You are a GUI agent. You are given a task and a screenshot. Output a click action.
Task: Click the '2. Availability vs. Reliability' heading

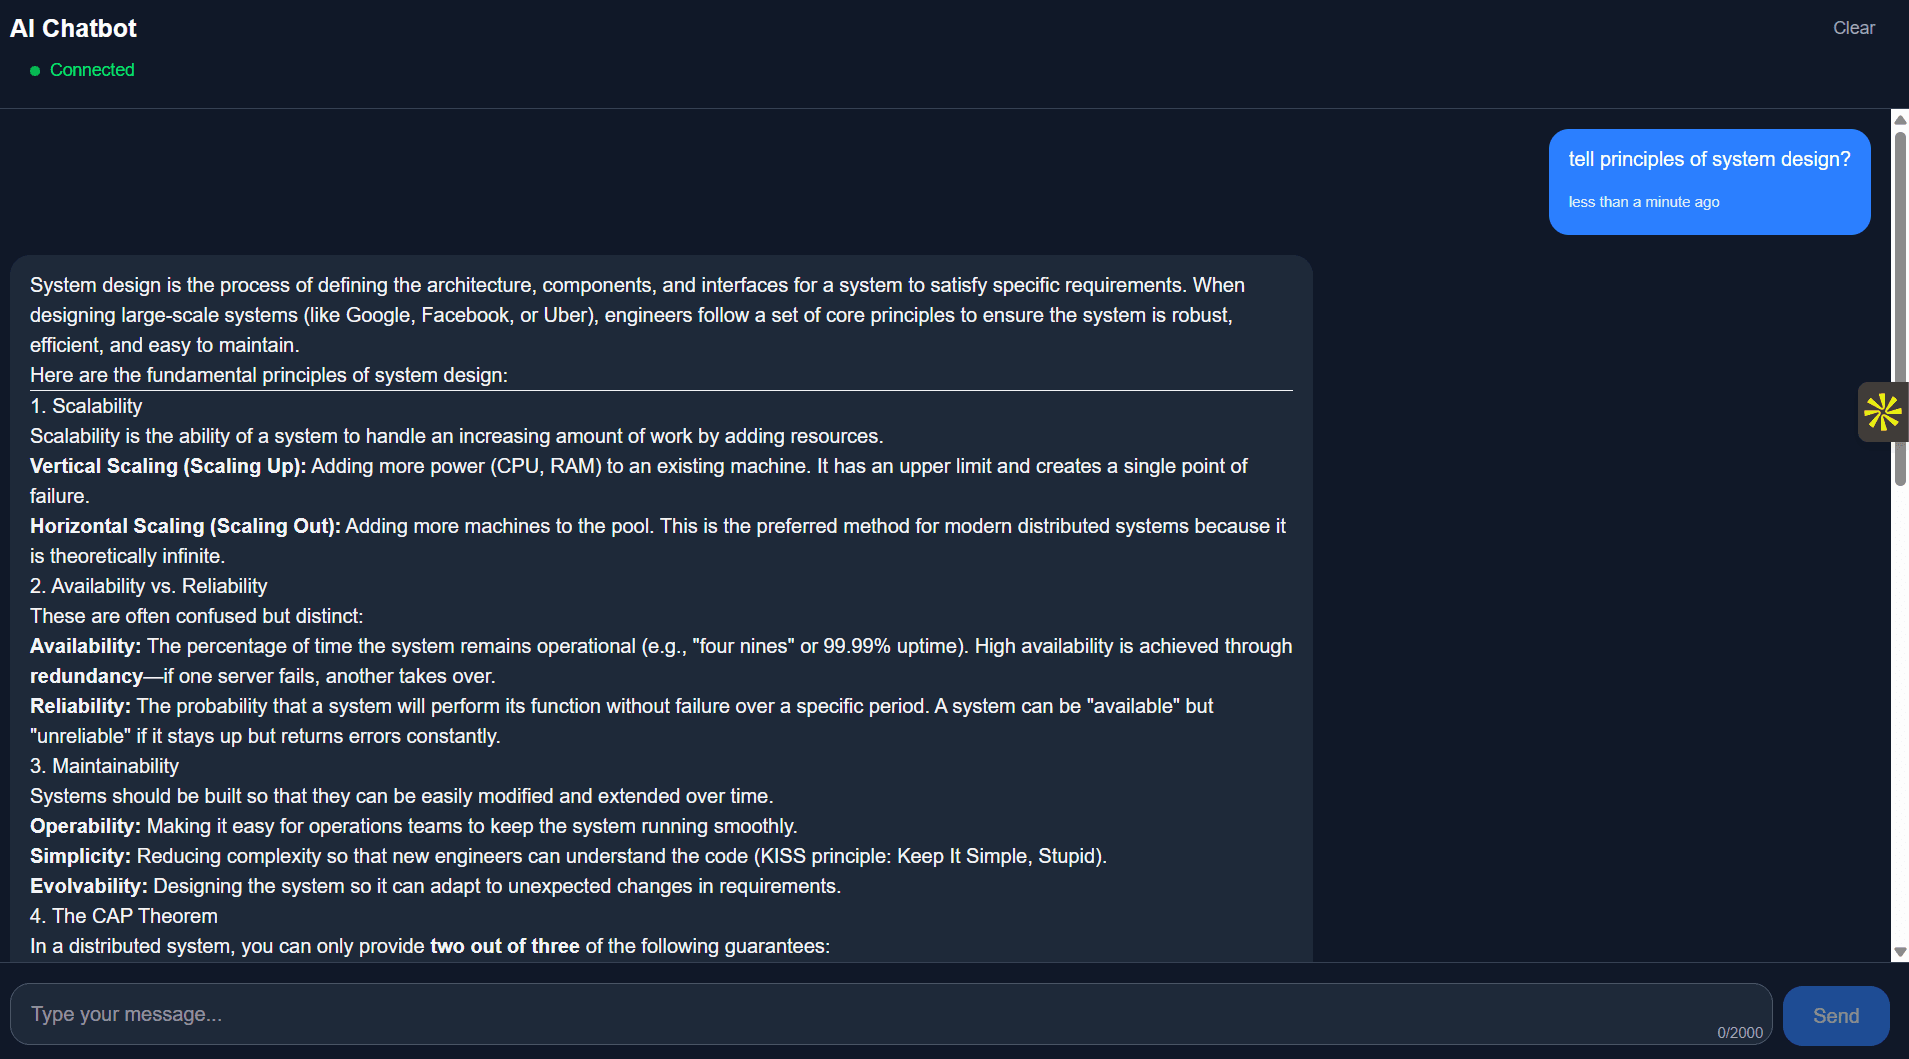point(149,586)
